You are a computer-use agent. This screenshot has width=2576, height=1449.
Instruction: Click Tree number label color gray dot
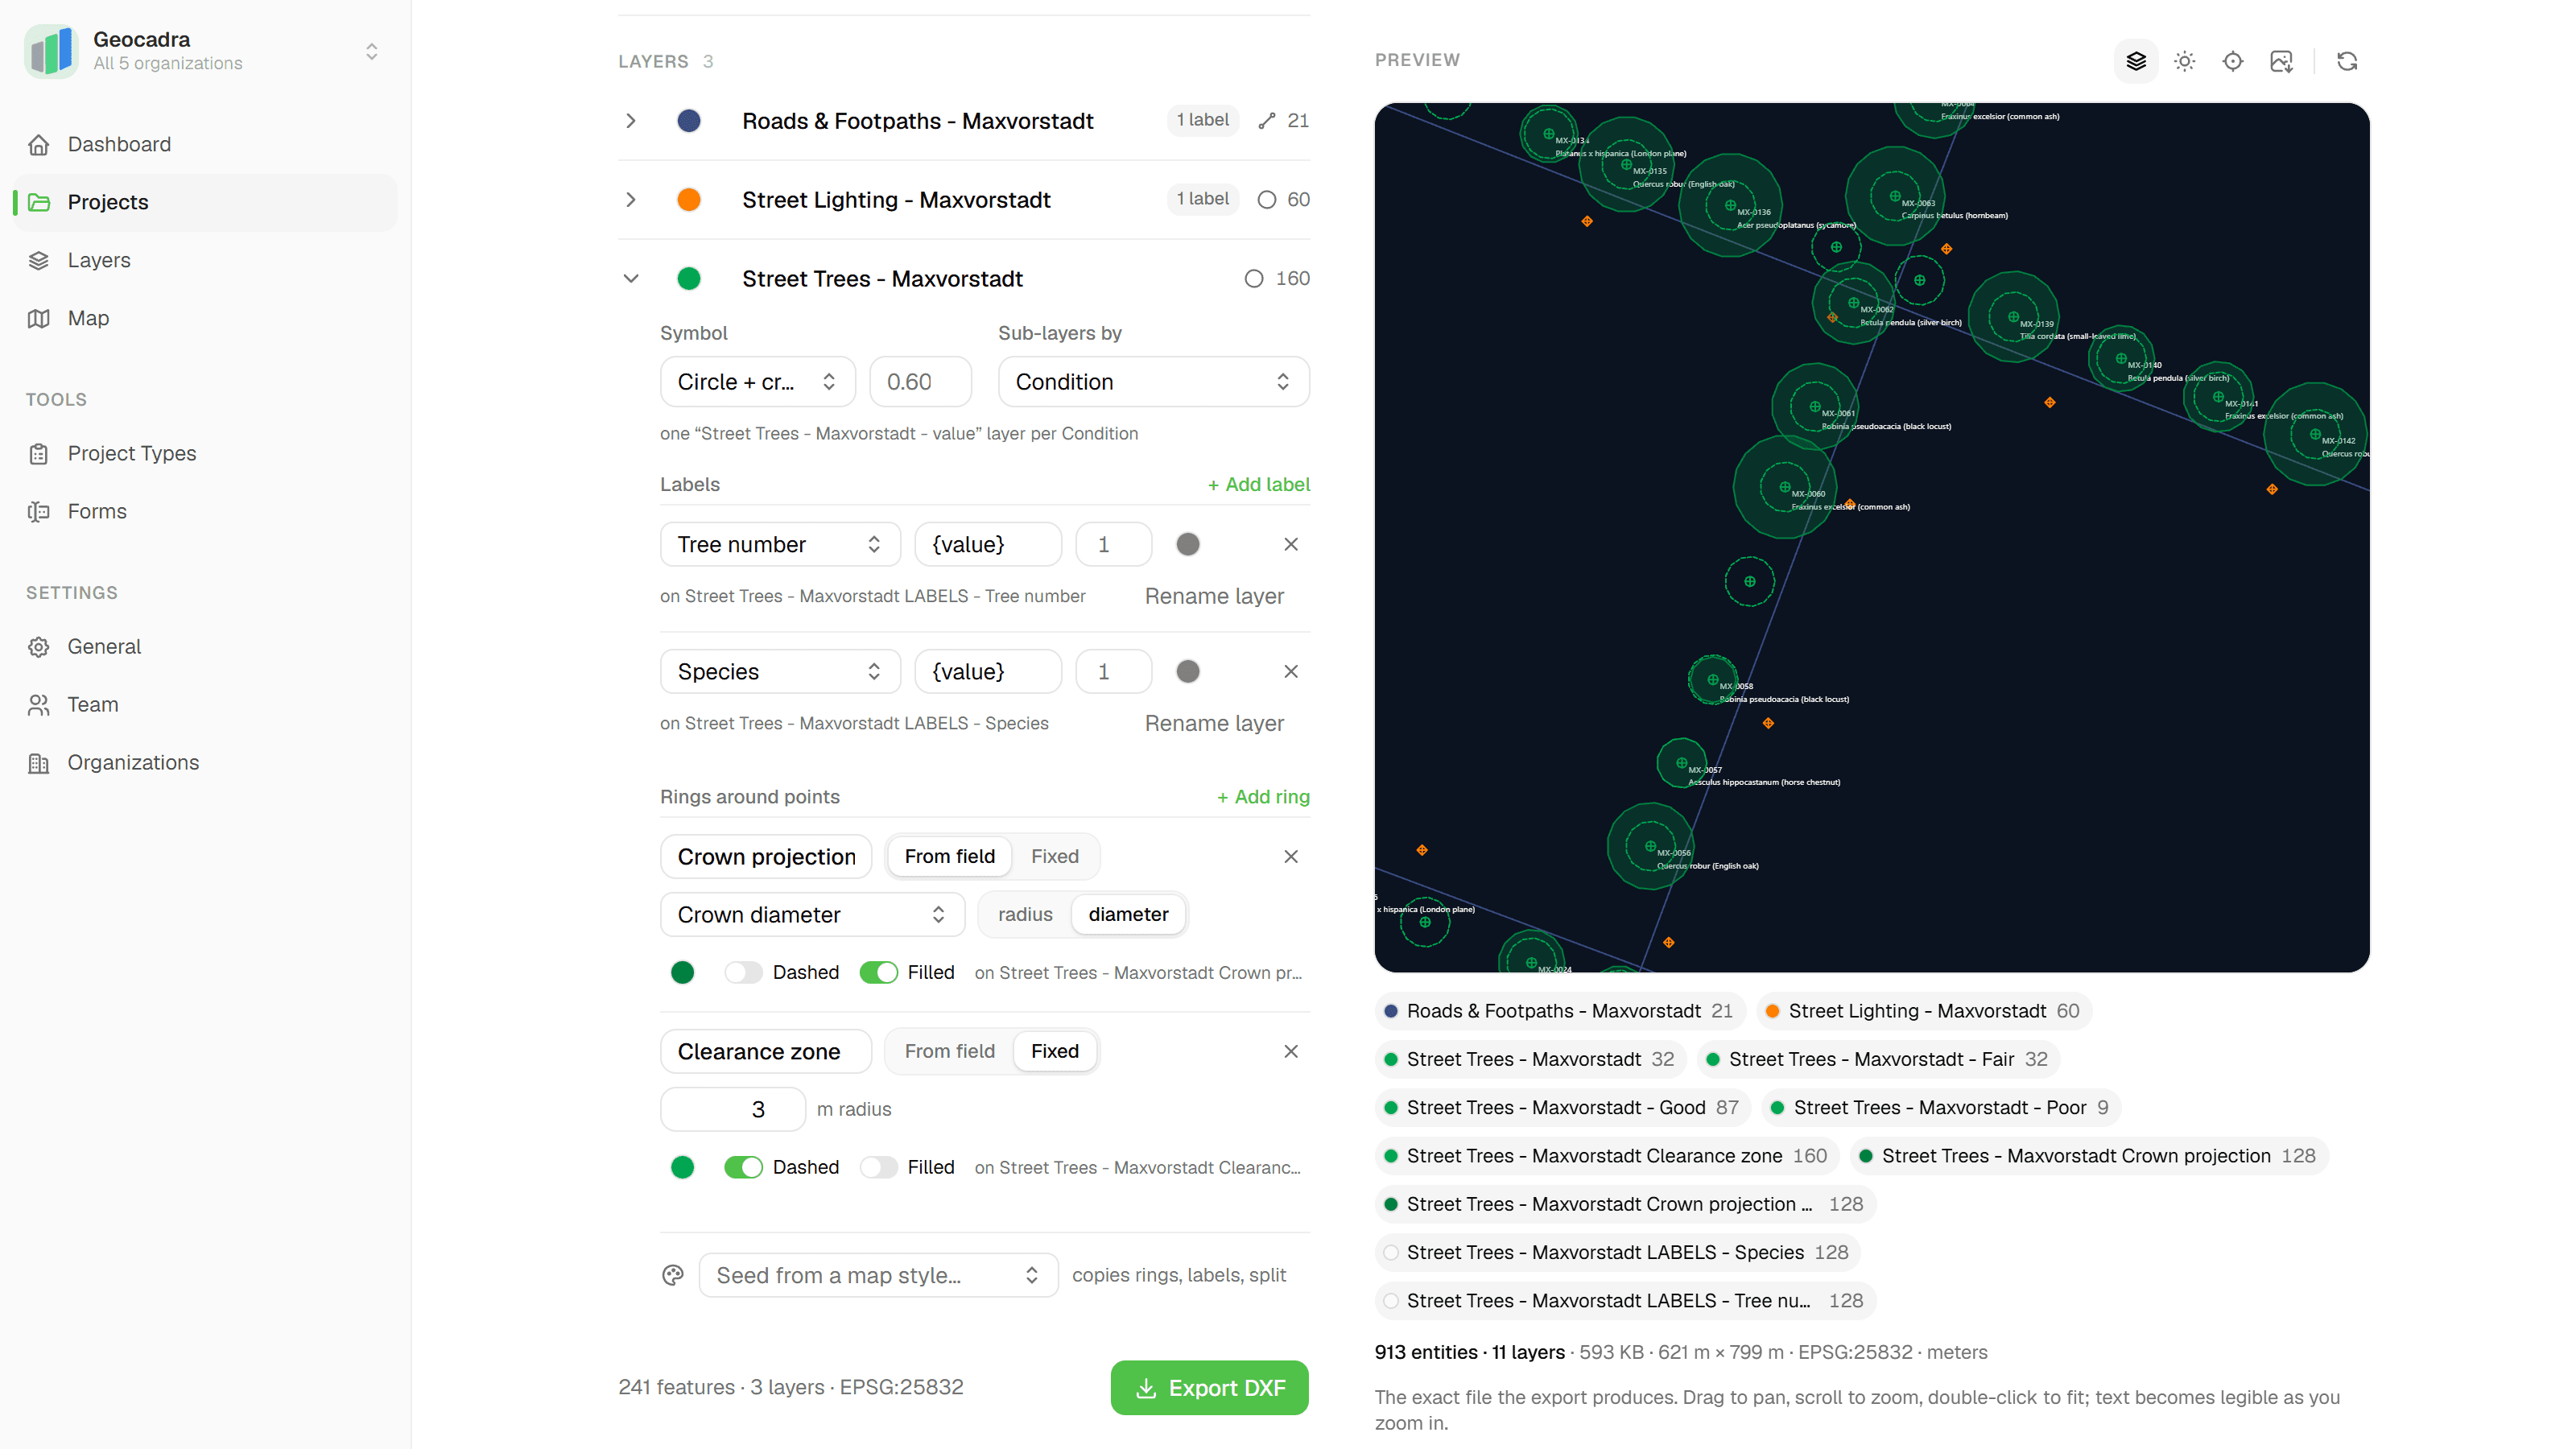pyautogui.click(x=1188, y=544)
